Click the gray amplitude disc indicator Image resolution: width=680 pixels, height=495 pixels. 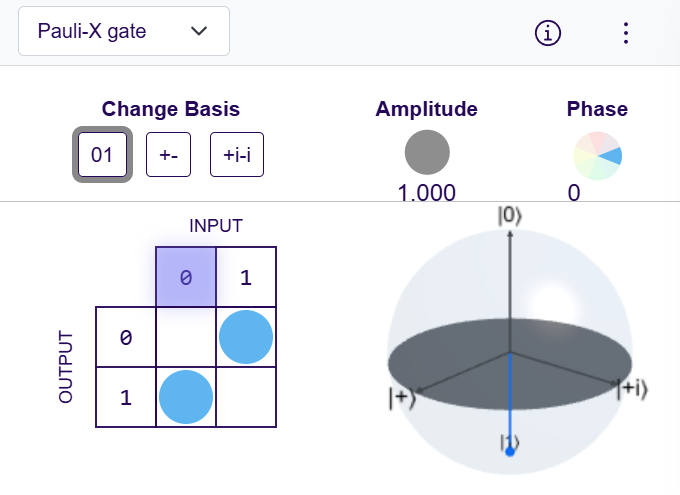point(427,153)
